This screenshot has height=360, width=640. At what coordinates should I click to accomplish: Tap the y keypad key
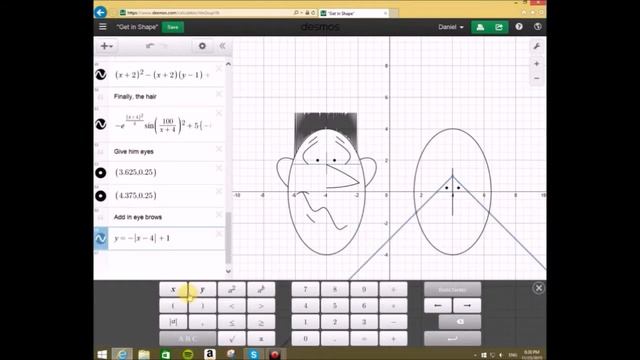pos(202,289)
